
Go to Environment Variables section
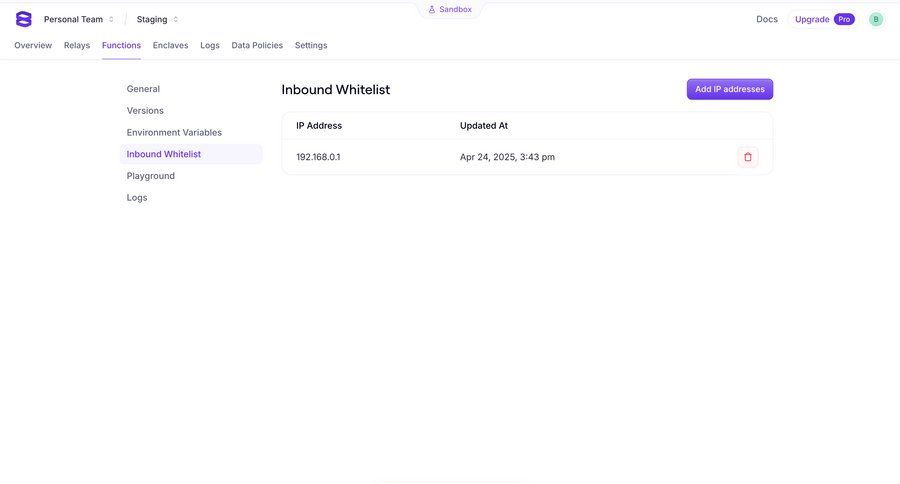pyautogui.click(x=174, y=132)
